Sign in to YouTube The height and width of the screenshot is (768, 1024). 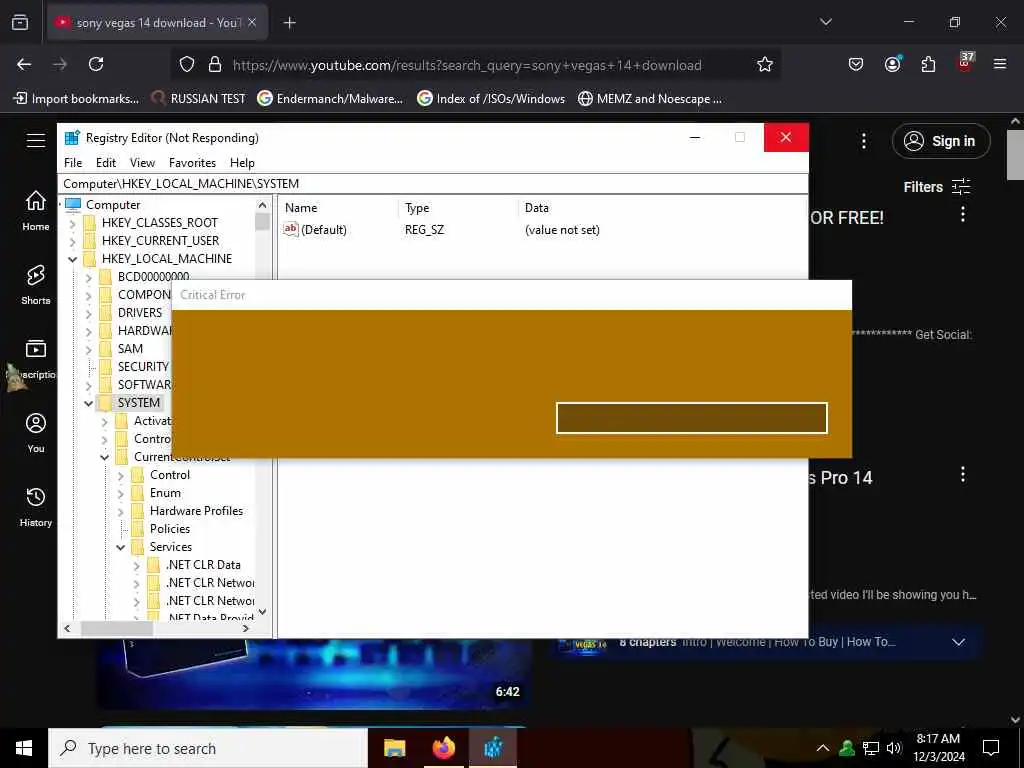[x=941, y=141]
